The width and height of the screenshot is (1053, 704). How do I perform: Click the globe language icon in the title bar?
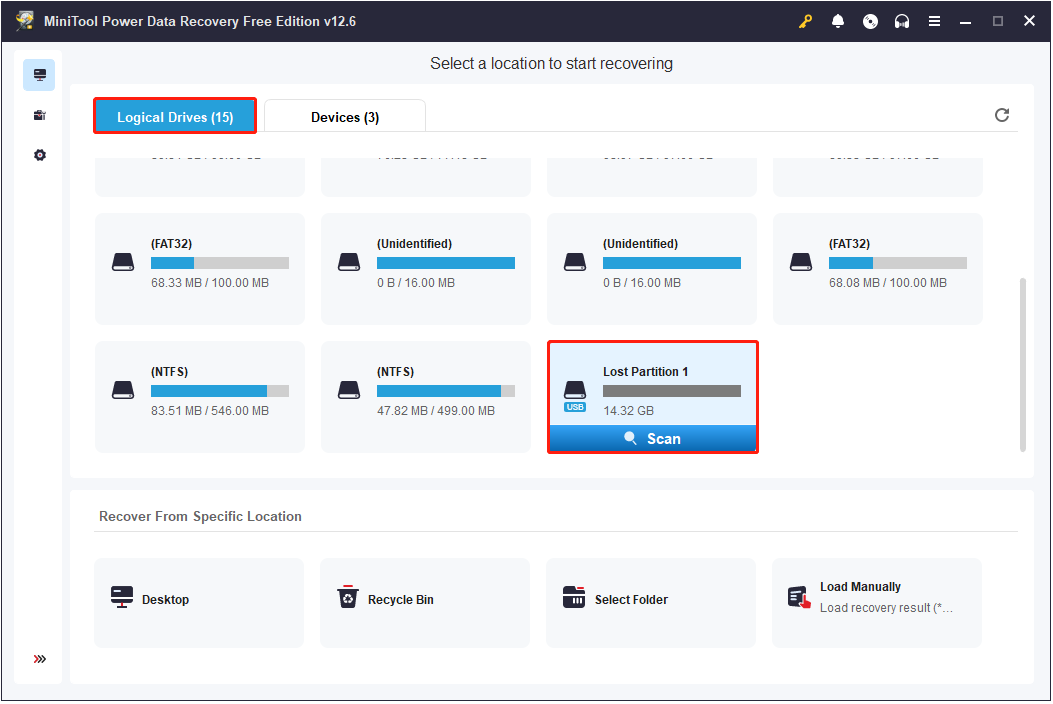click(x=870, y=20)
